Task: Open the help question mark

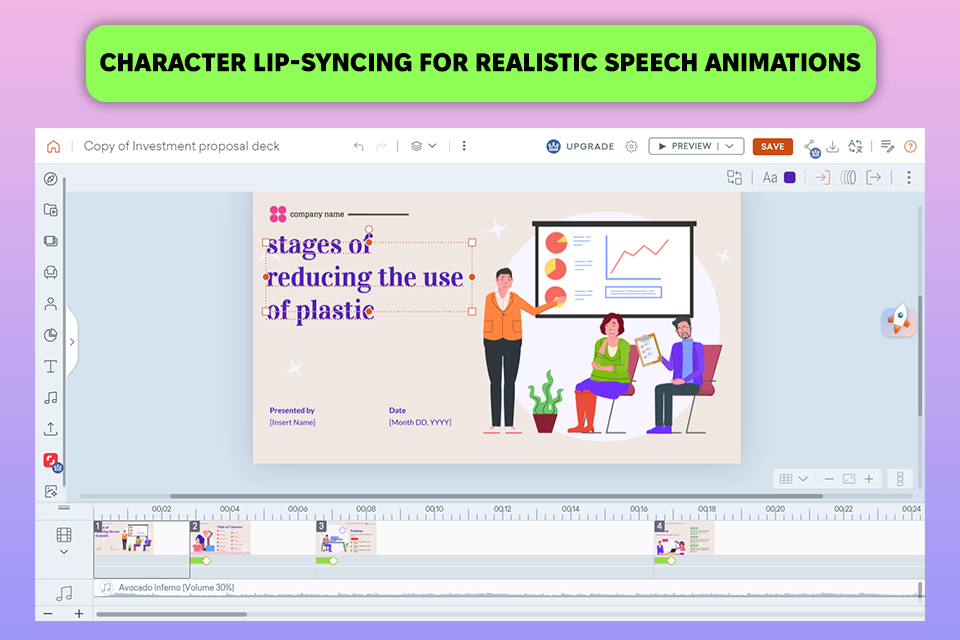Action: coord(910,146)
